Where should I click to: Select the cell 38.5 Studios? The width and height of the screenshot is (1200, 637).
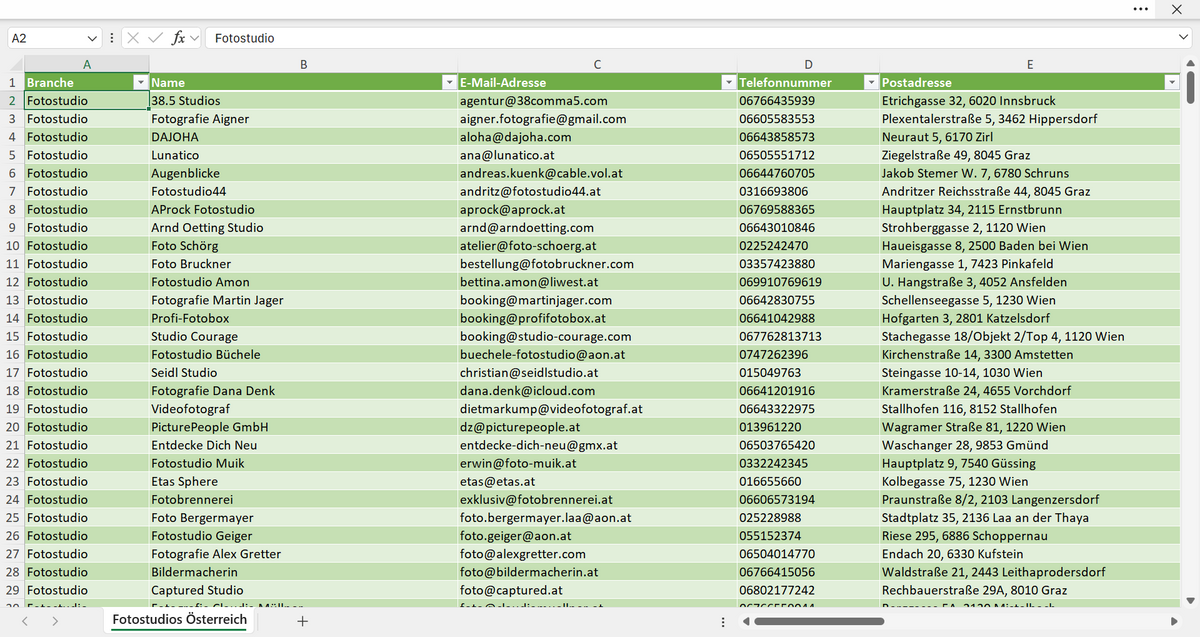pyautogui.click(x=303, y=101)
